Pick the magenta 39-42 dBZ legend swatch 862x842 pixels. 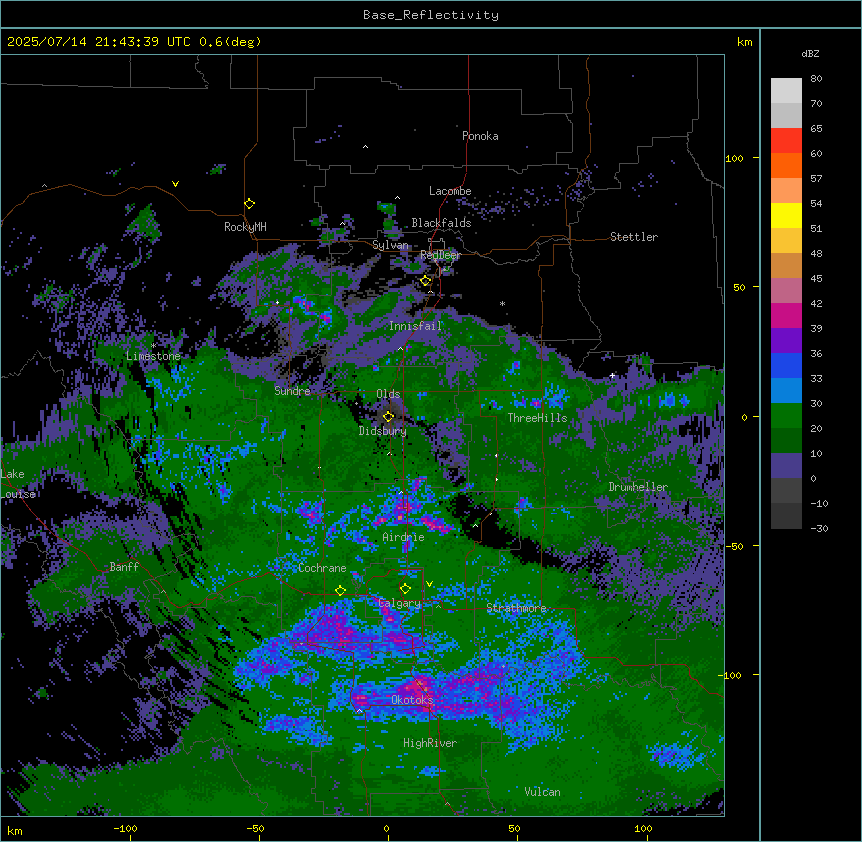point(786,315)
